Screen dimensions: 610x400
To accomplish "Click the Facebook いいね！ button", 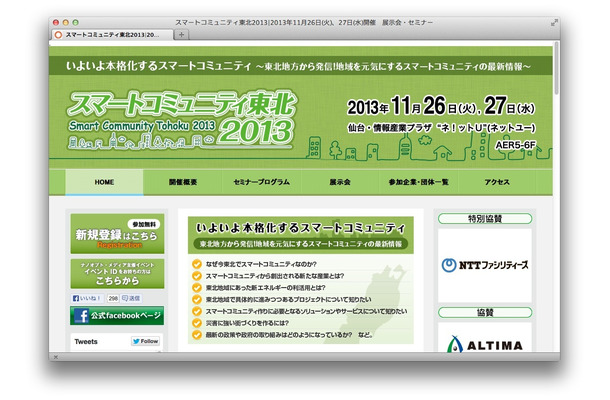I will pos(88,298).
